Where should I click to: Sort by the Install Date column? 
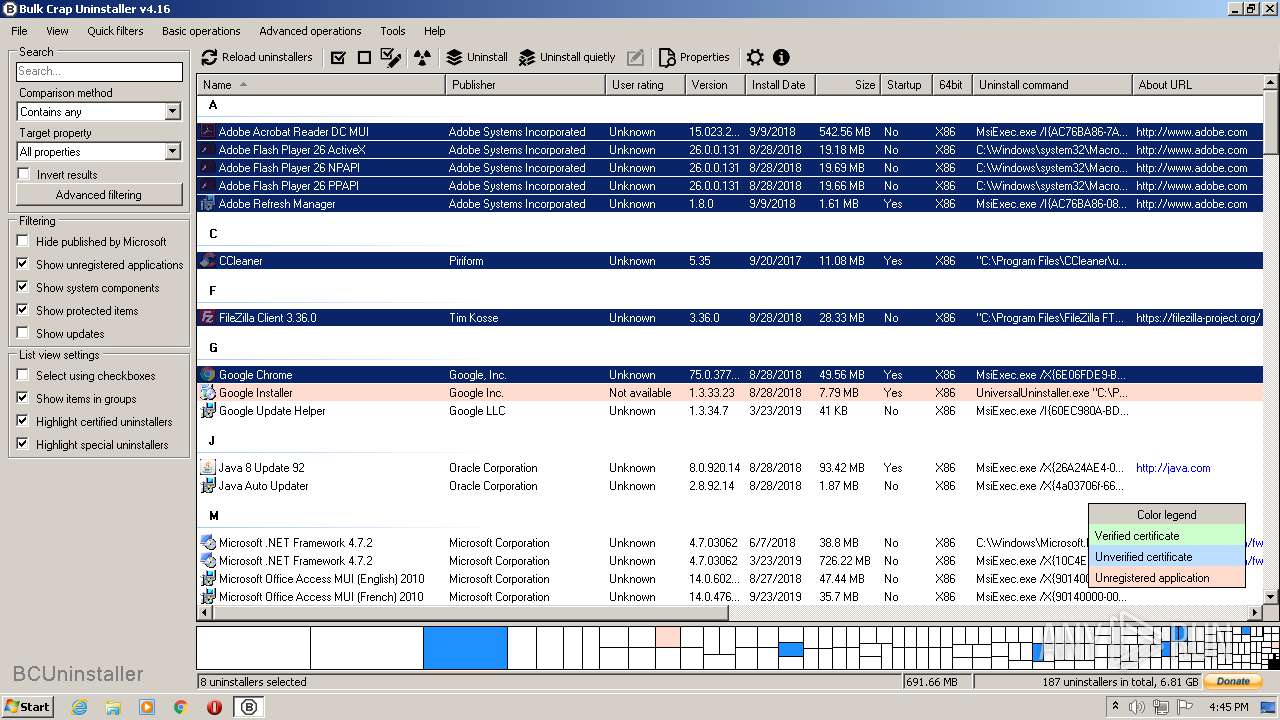point(780,85)
